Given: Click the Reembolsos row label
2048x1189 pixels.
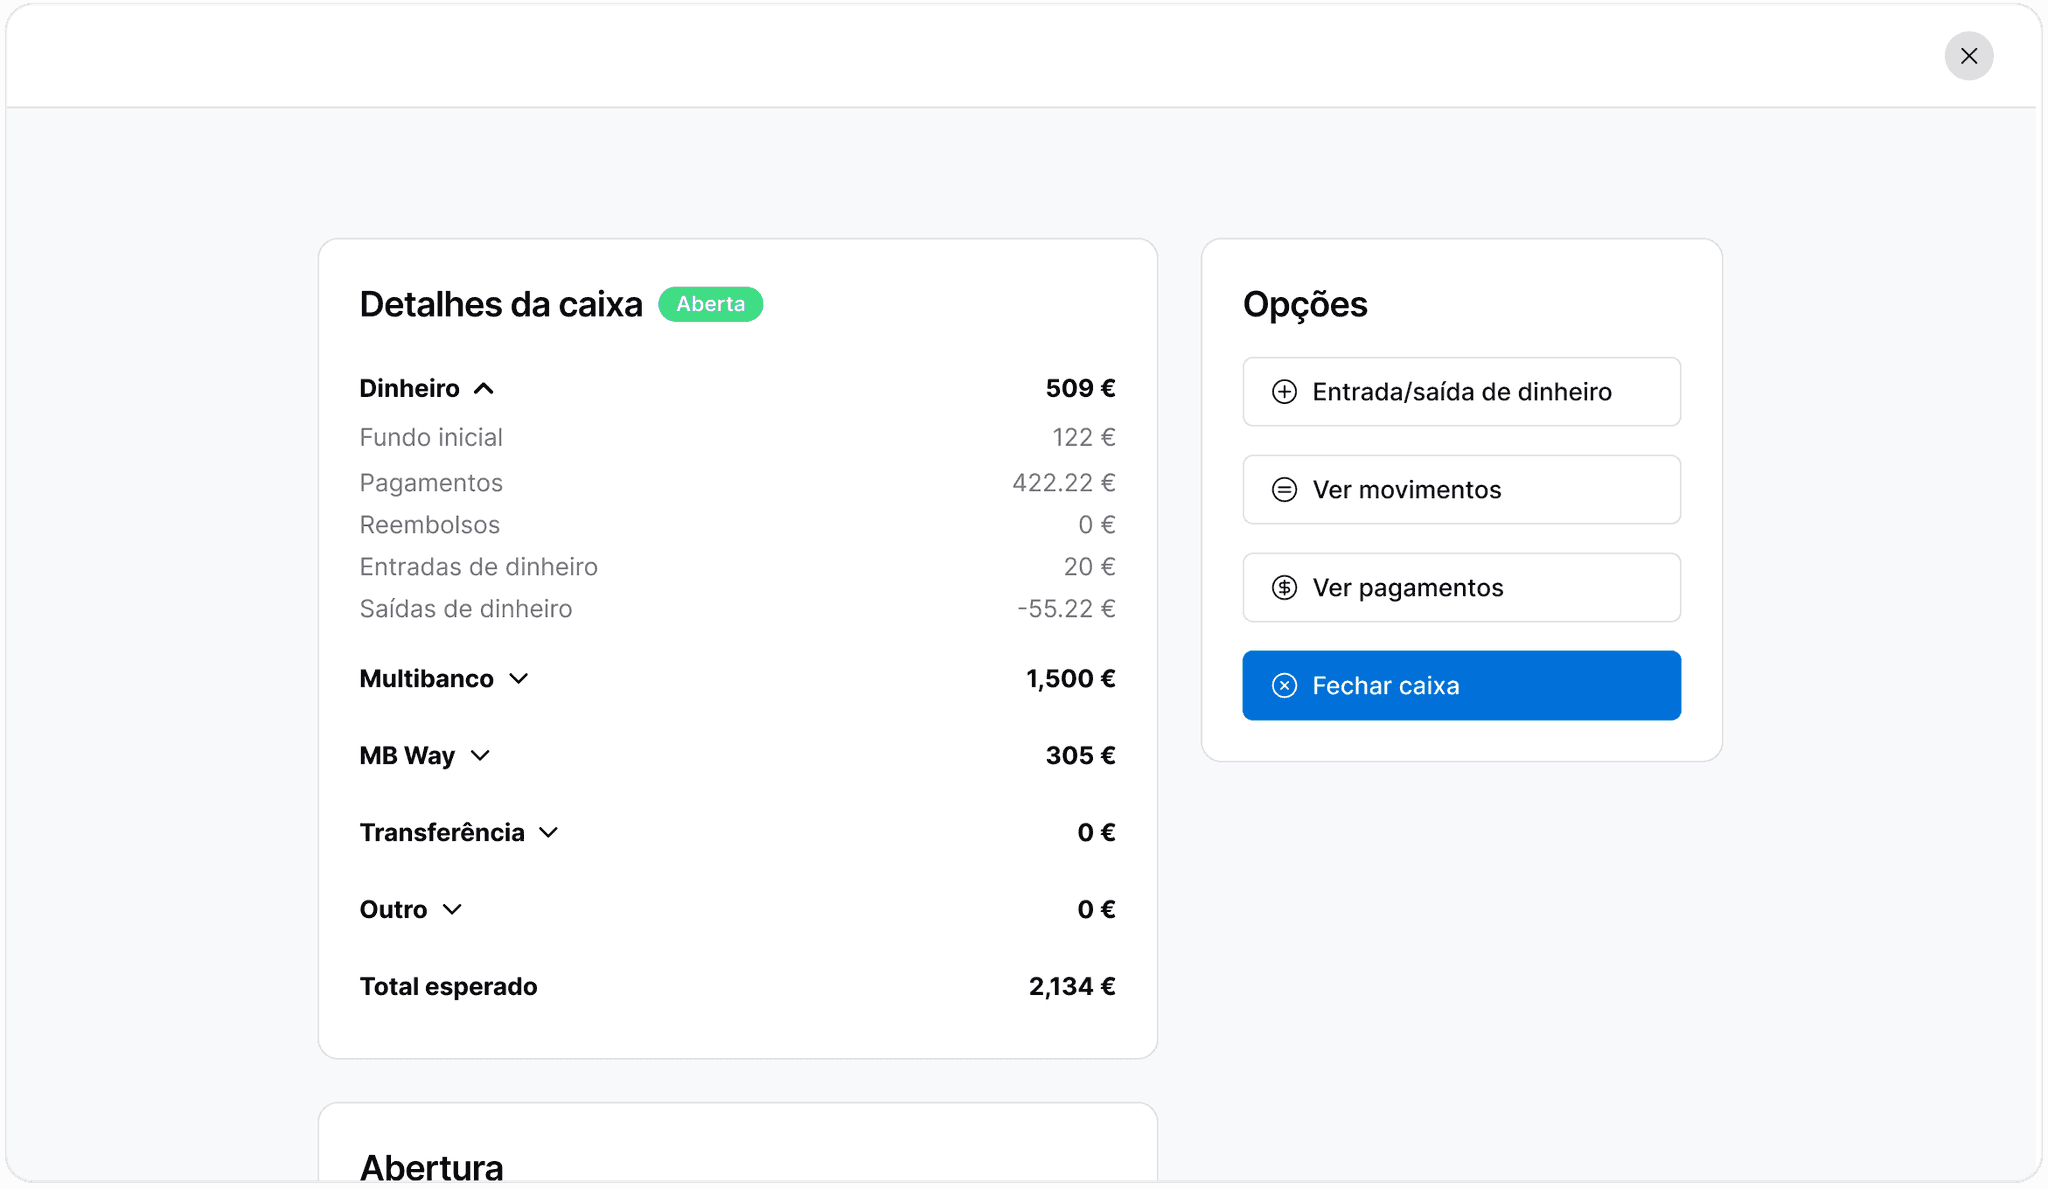Looking at the screenshot, I should click(430, 525).
